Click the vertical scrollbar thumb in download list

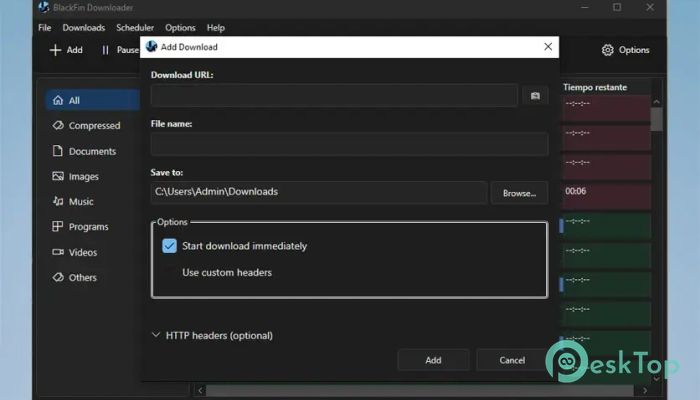point(656,119)
